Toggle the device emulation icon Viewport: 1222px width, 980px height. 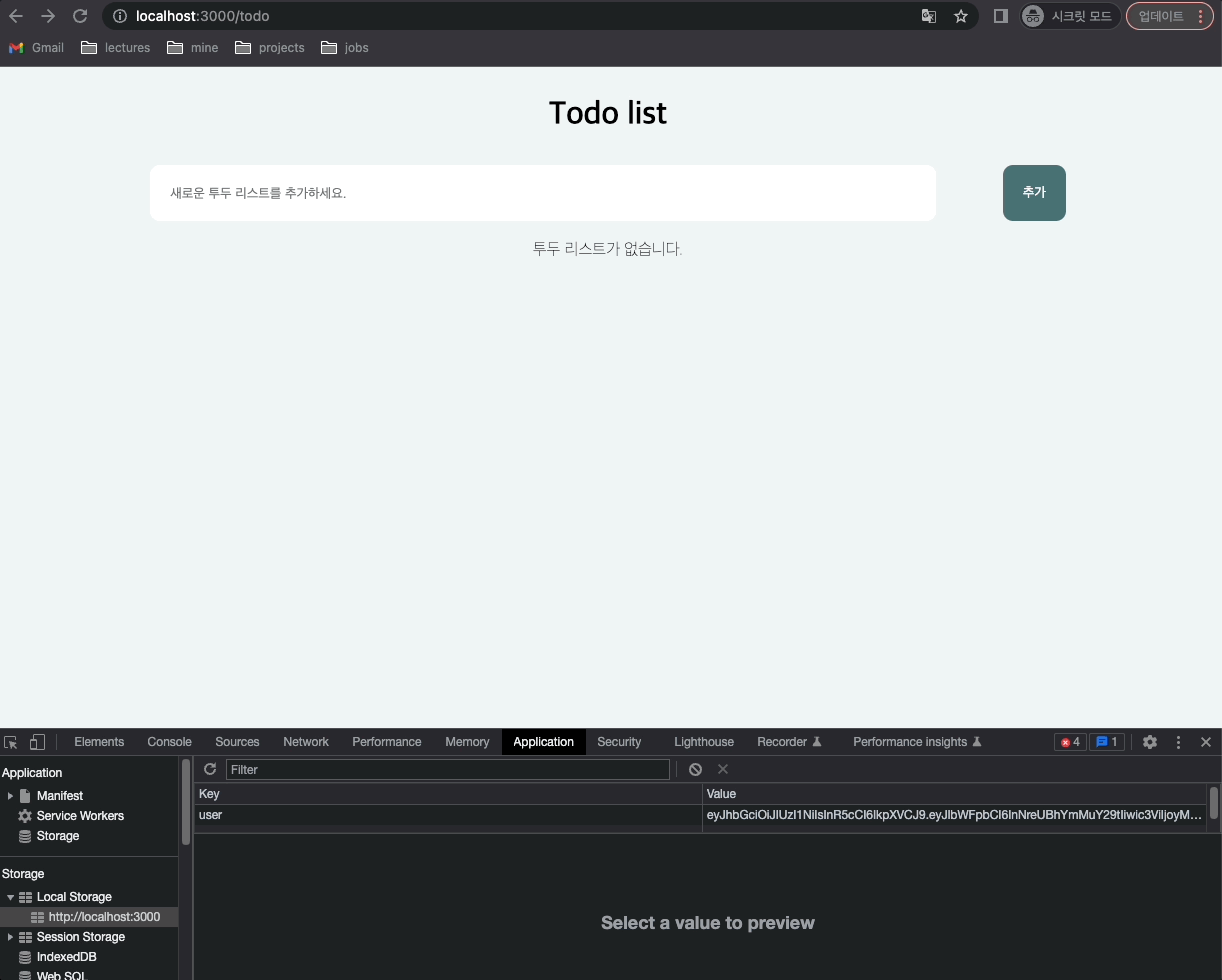click(37, 742)
